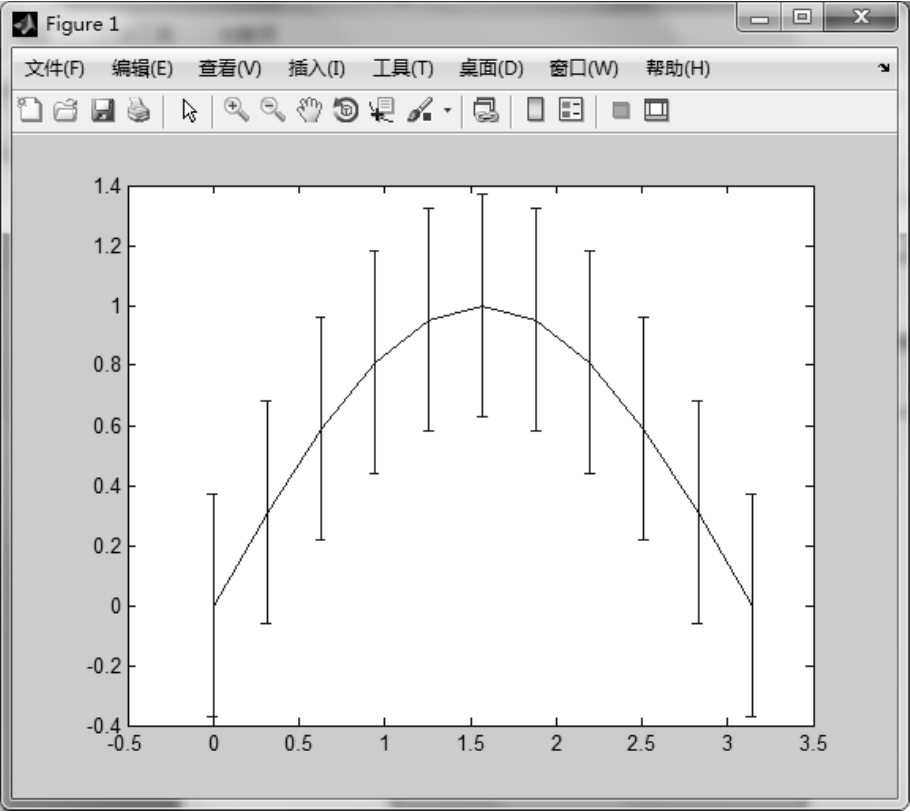This screenshot has width=910, height=812.
Task: Print the figure using the printer icon
Action: (x=137, y=111)
